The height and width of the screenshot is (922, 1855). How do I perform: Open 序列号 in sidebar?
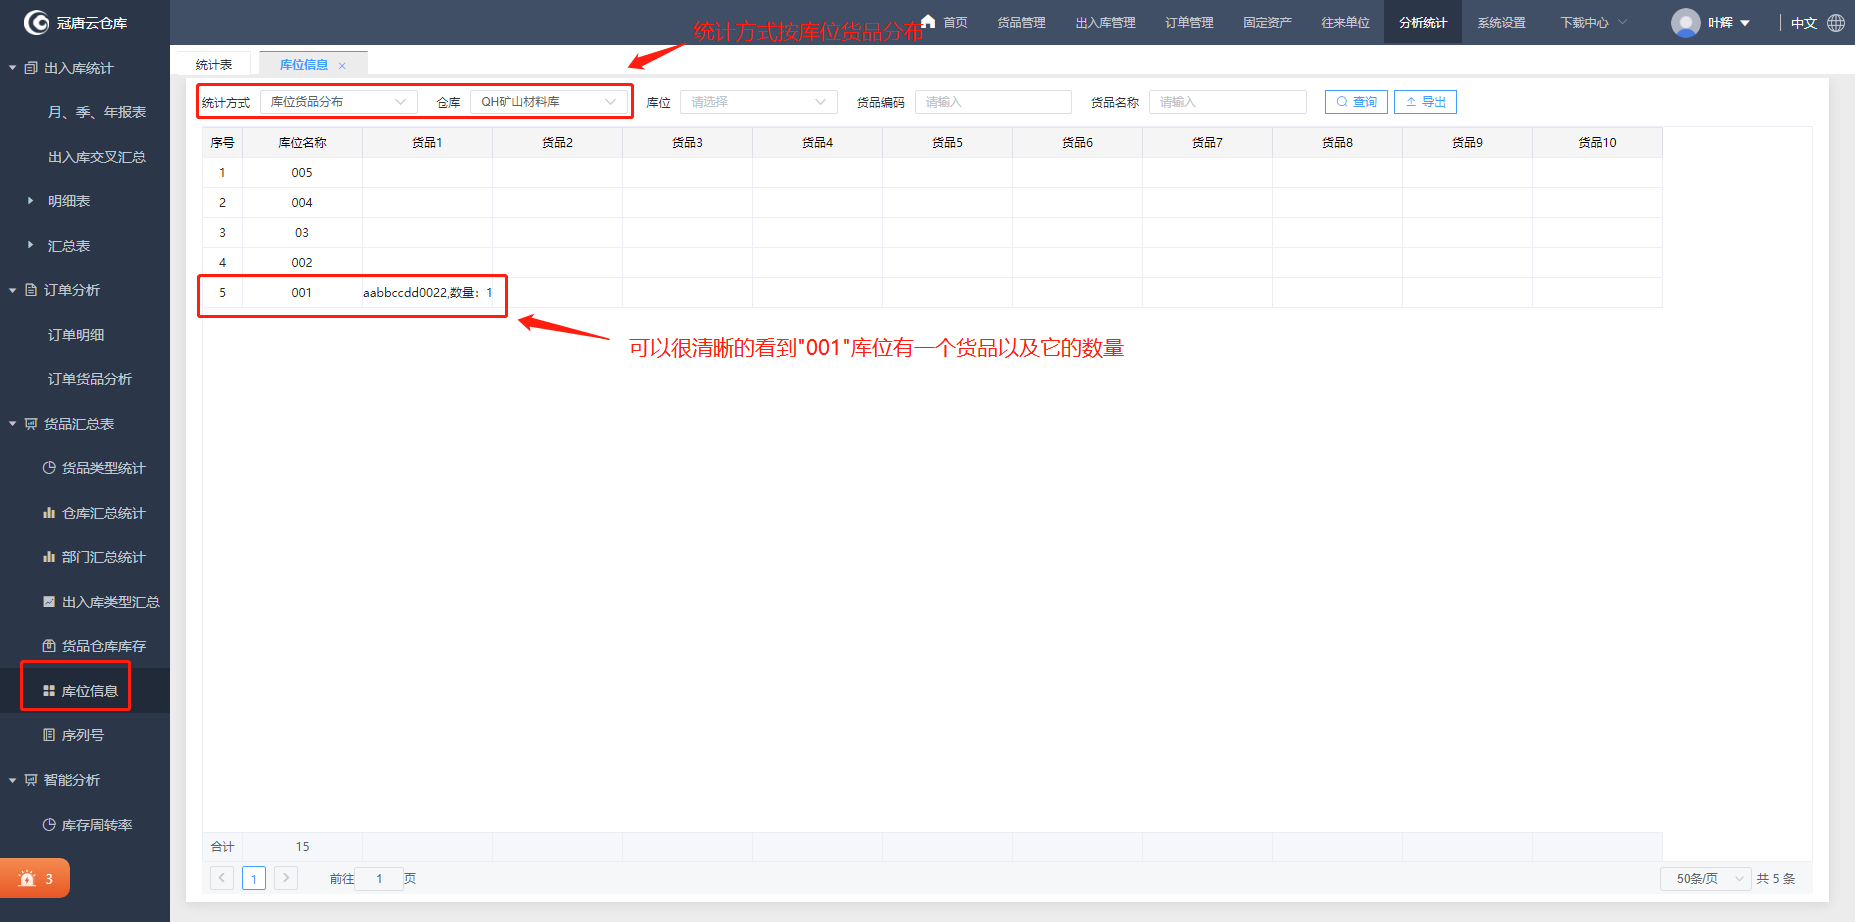pyautogui.click(x=73, y=735)
